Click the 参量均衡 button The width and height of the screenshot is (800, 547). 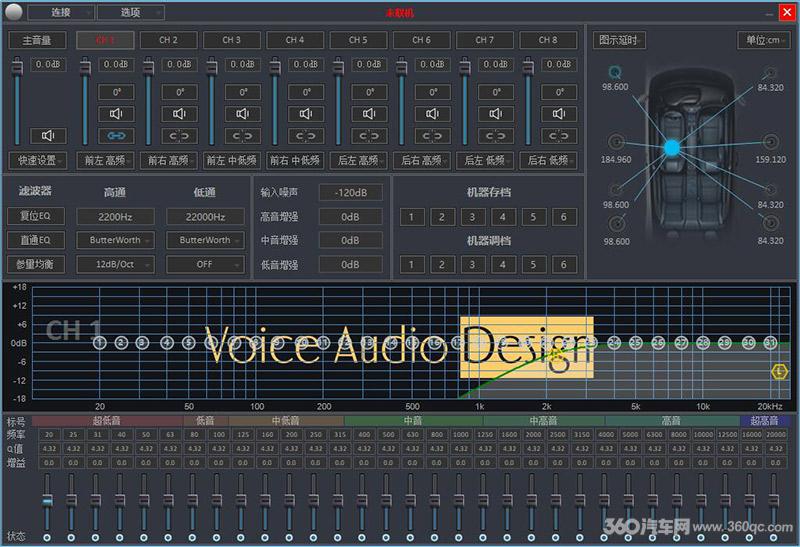pos(36,264)
